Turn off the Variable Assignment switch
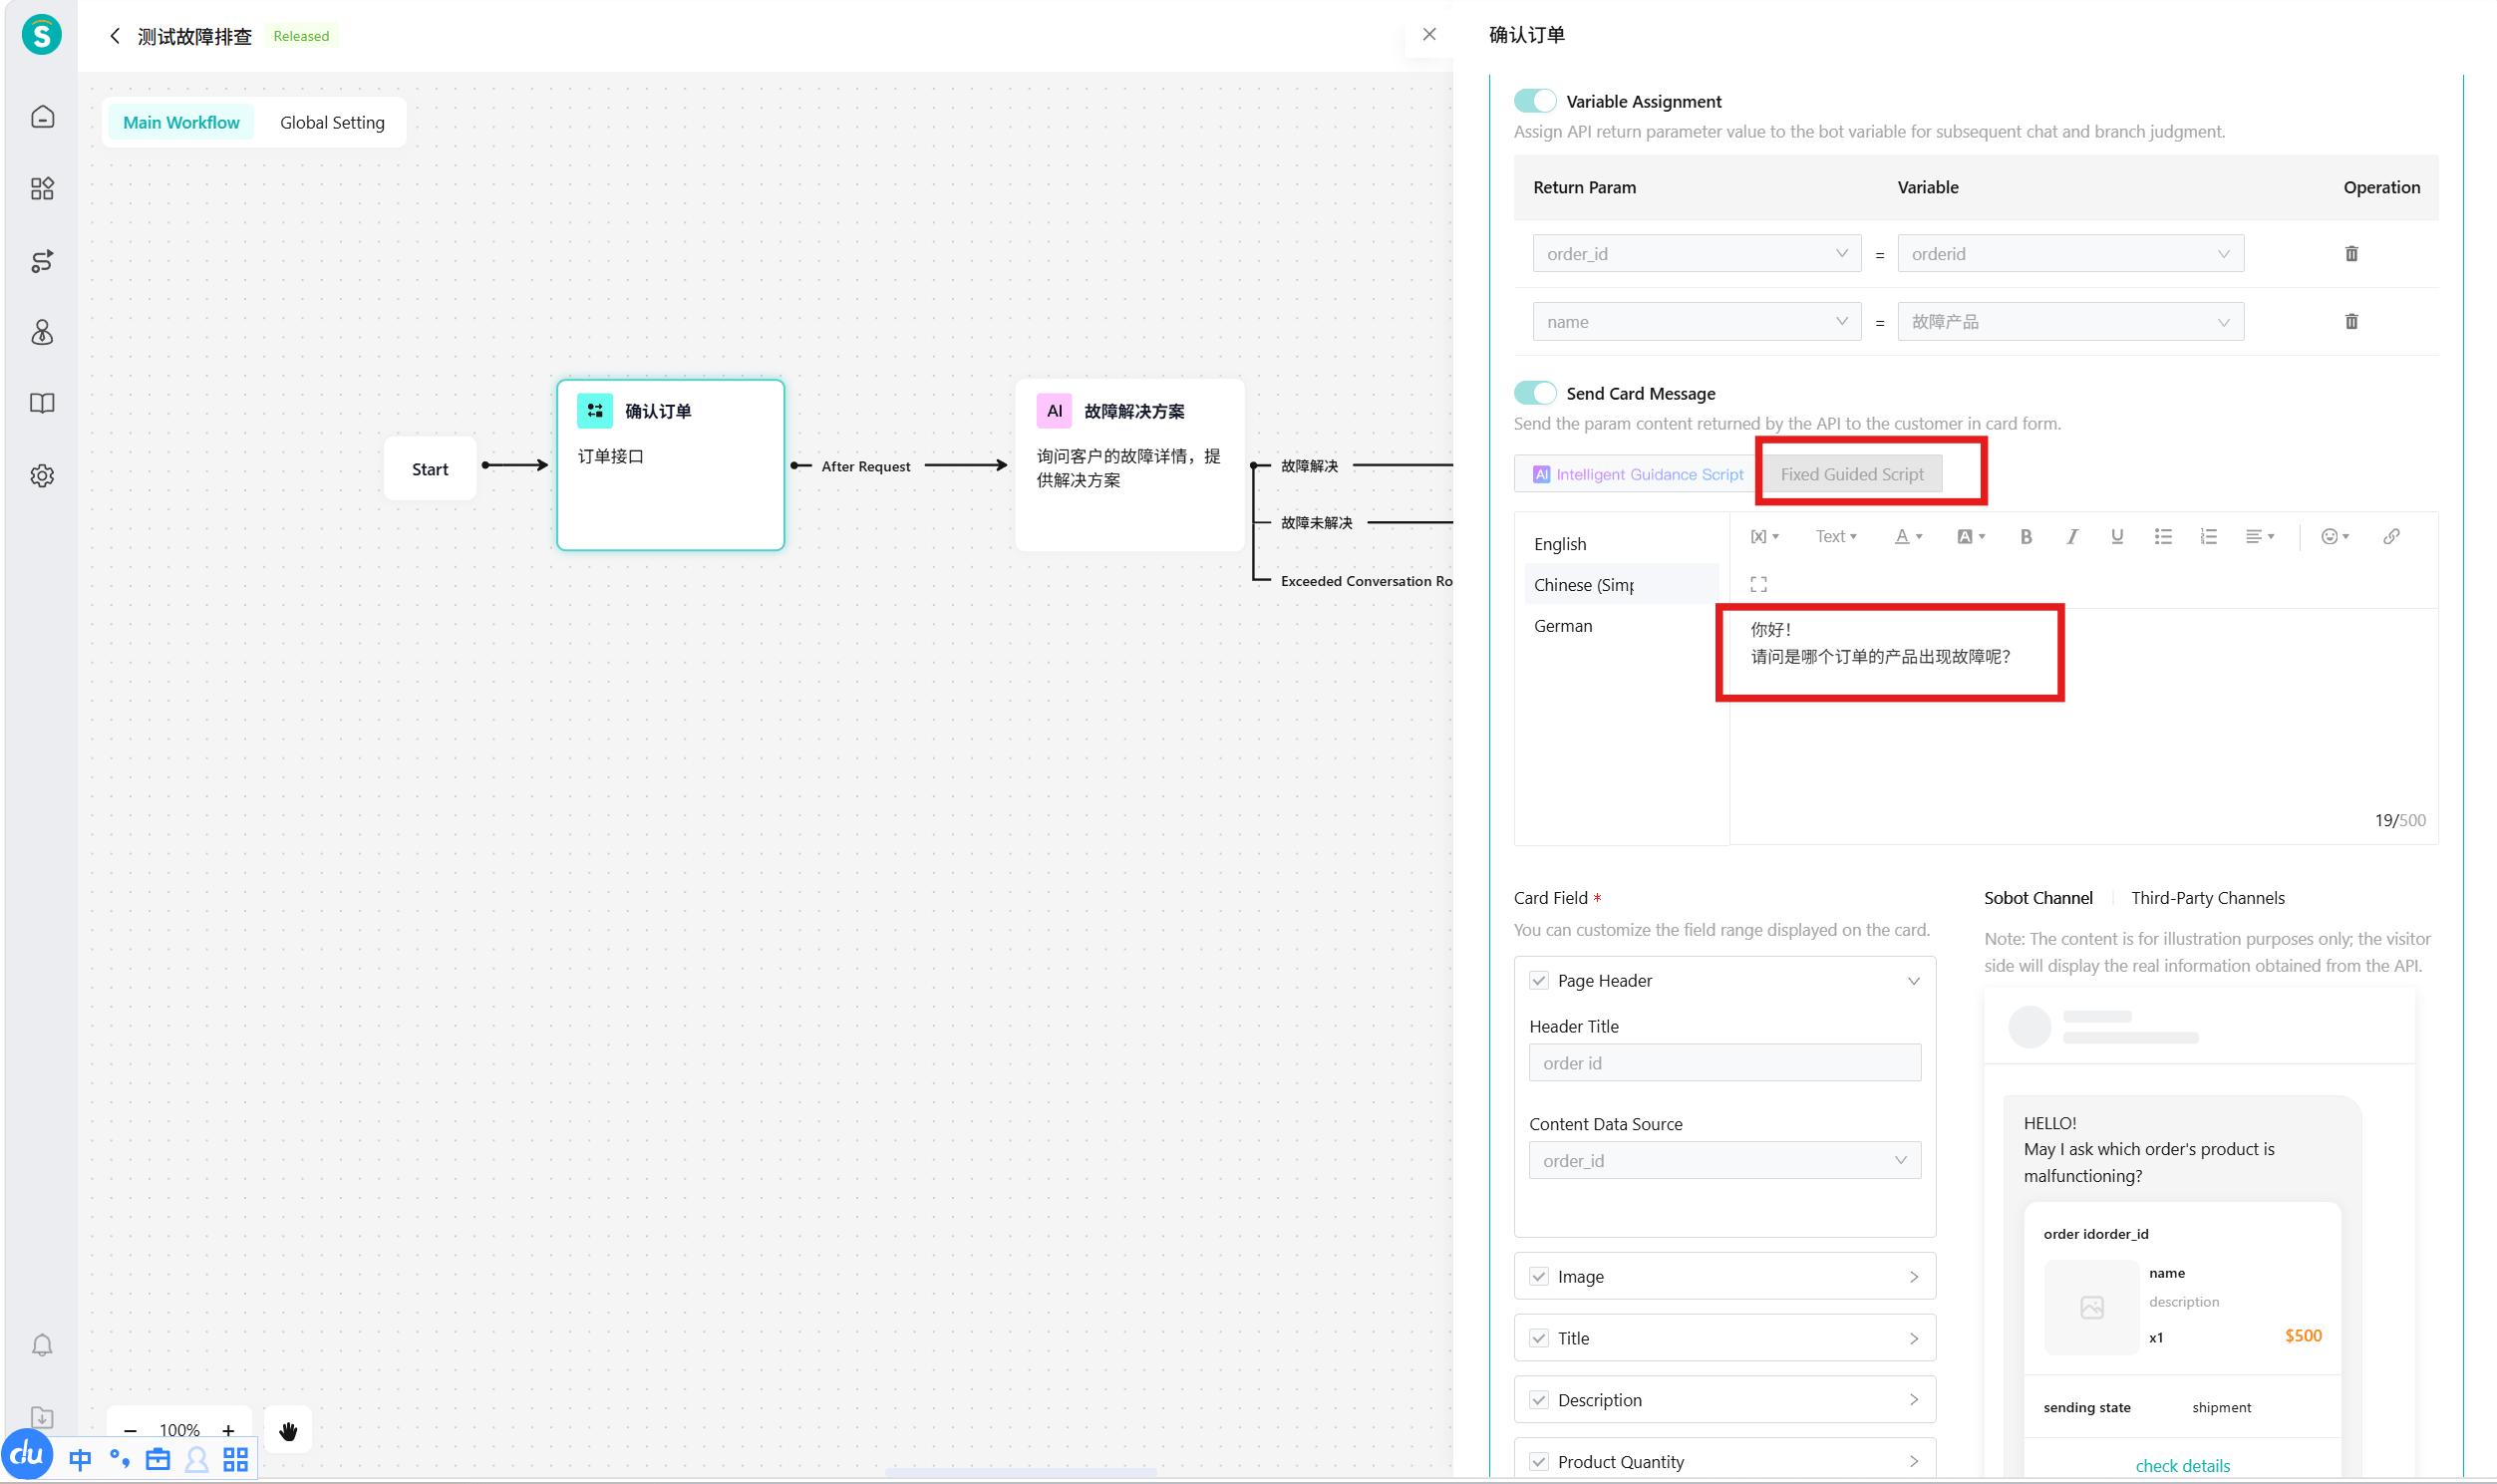2497x1484 pixels. tap(1535, 101)
